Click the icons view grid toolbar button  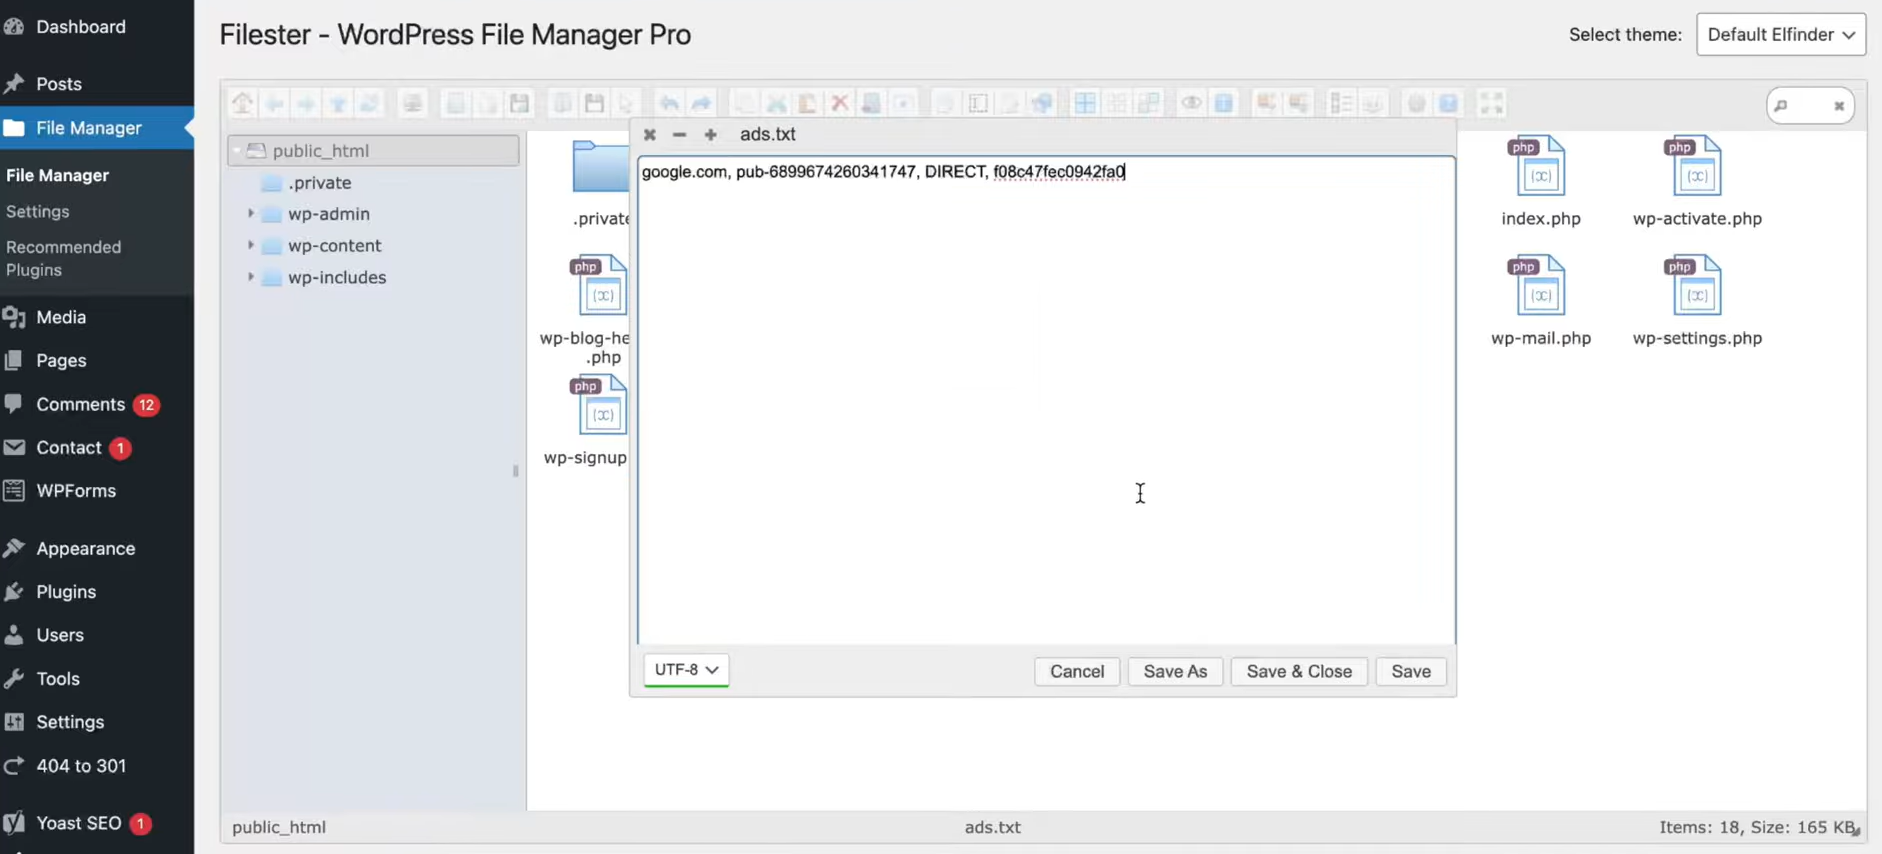(x=1085, y=103)
